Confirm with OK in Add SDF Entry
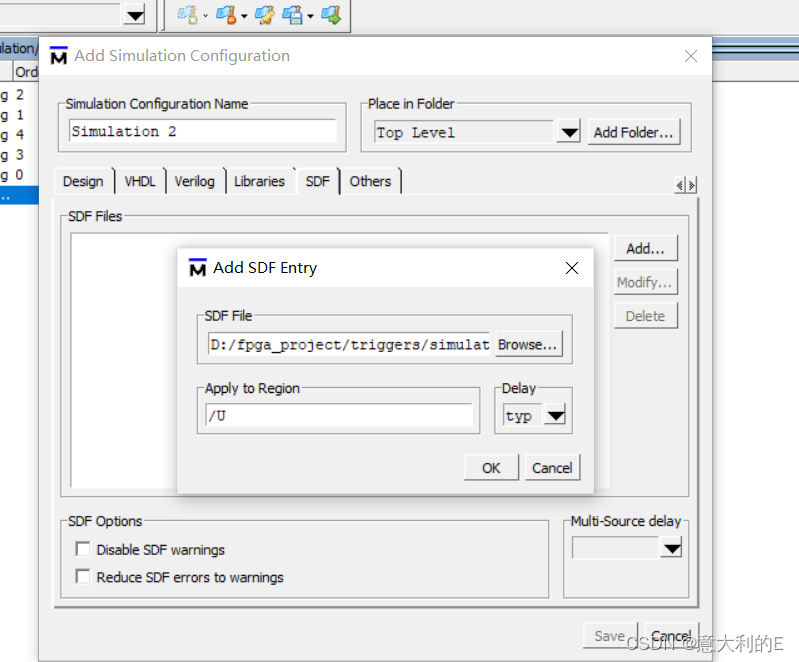This screenshot has height=662, width=799. [491, 467]
